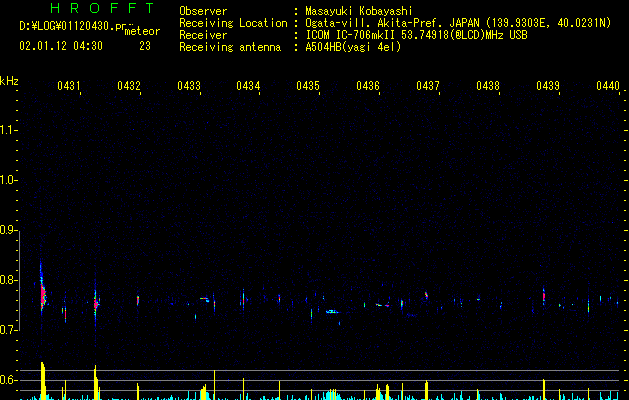This screenshot has height=400, width=629.
Task: Click the strong meteor echo between 0431 and 0432
Action: (96, 303)
